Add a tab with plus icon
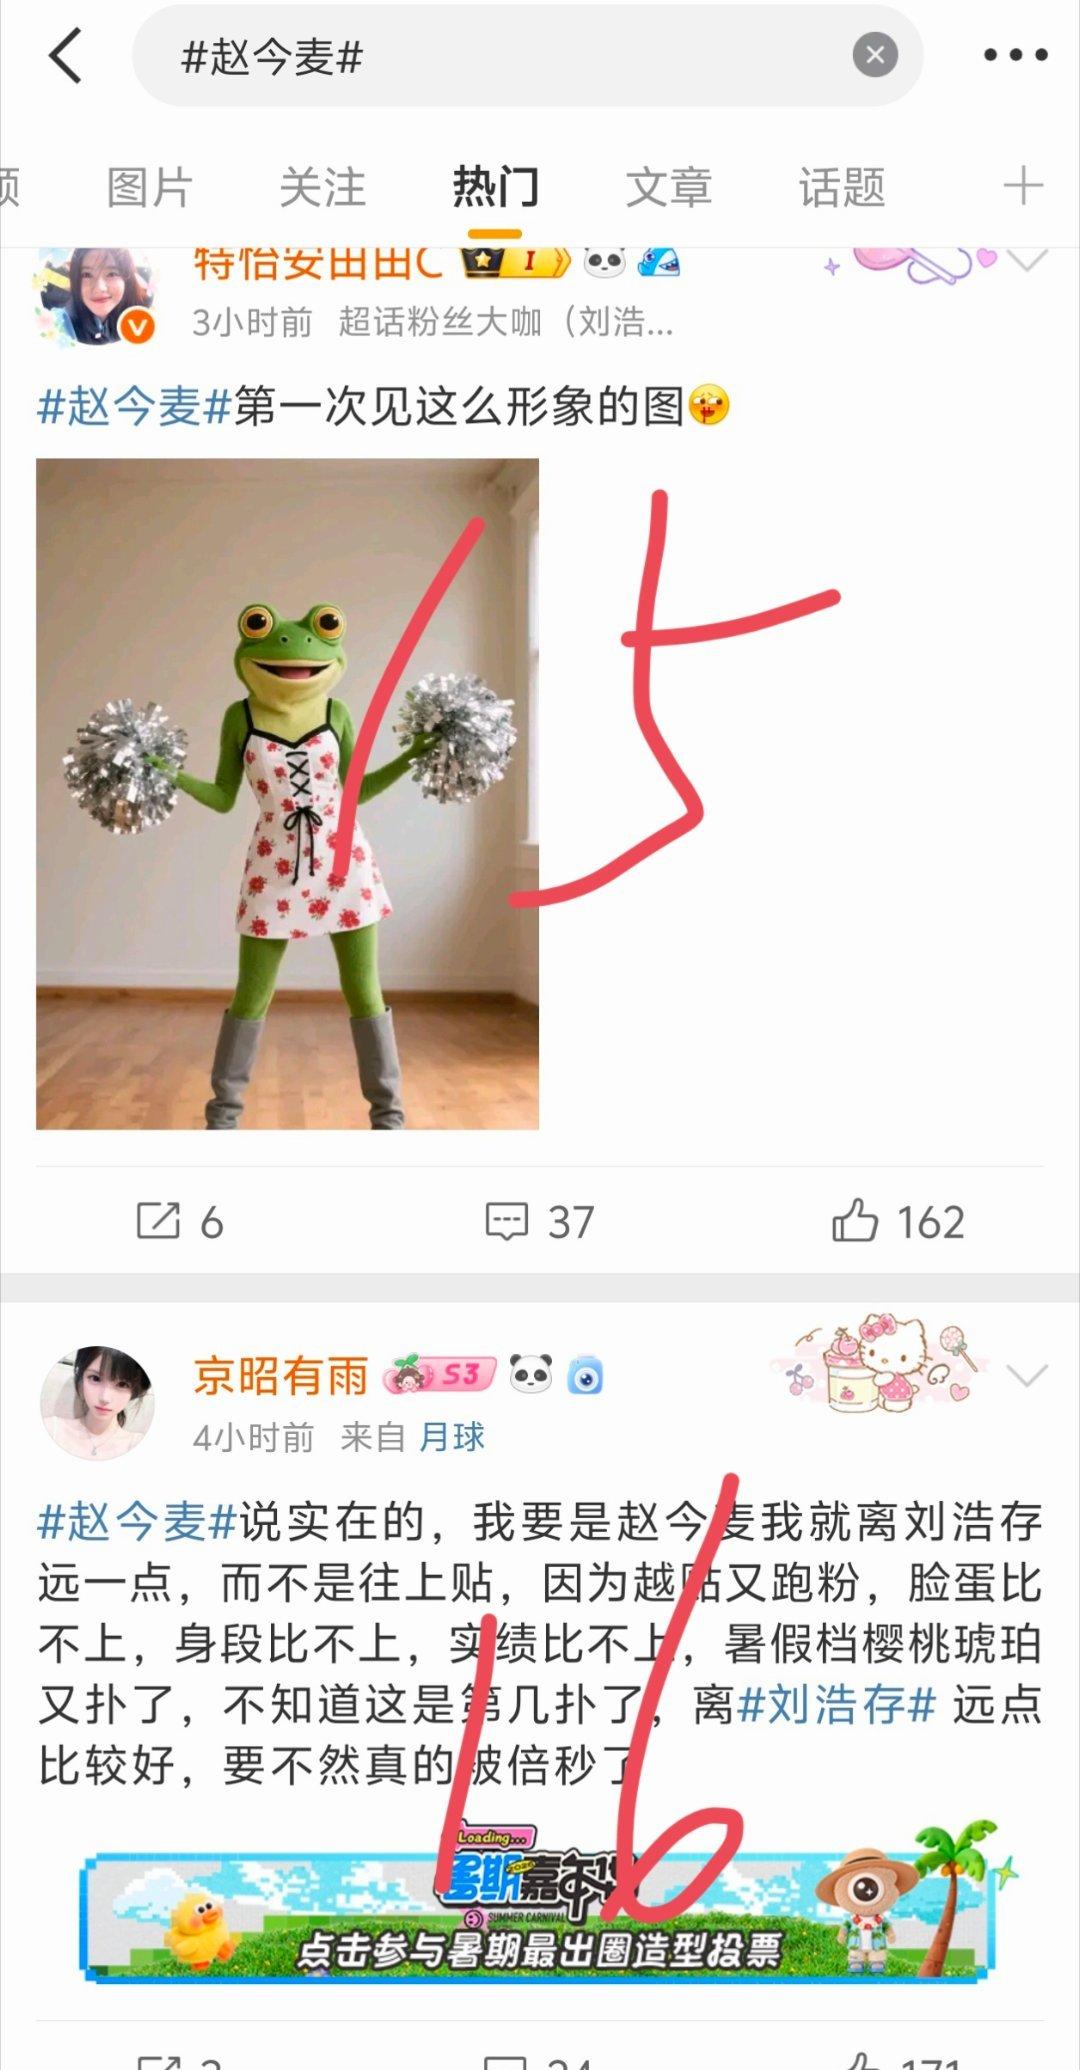 (x=1023, y=186)
